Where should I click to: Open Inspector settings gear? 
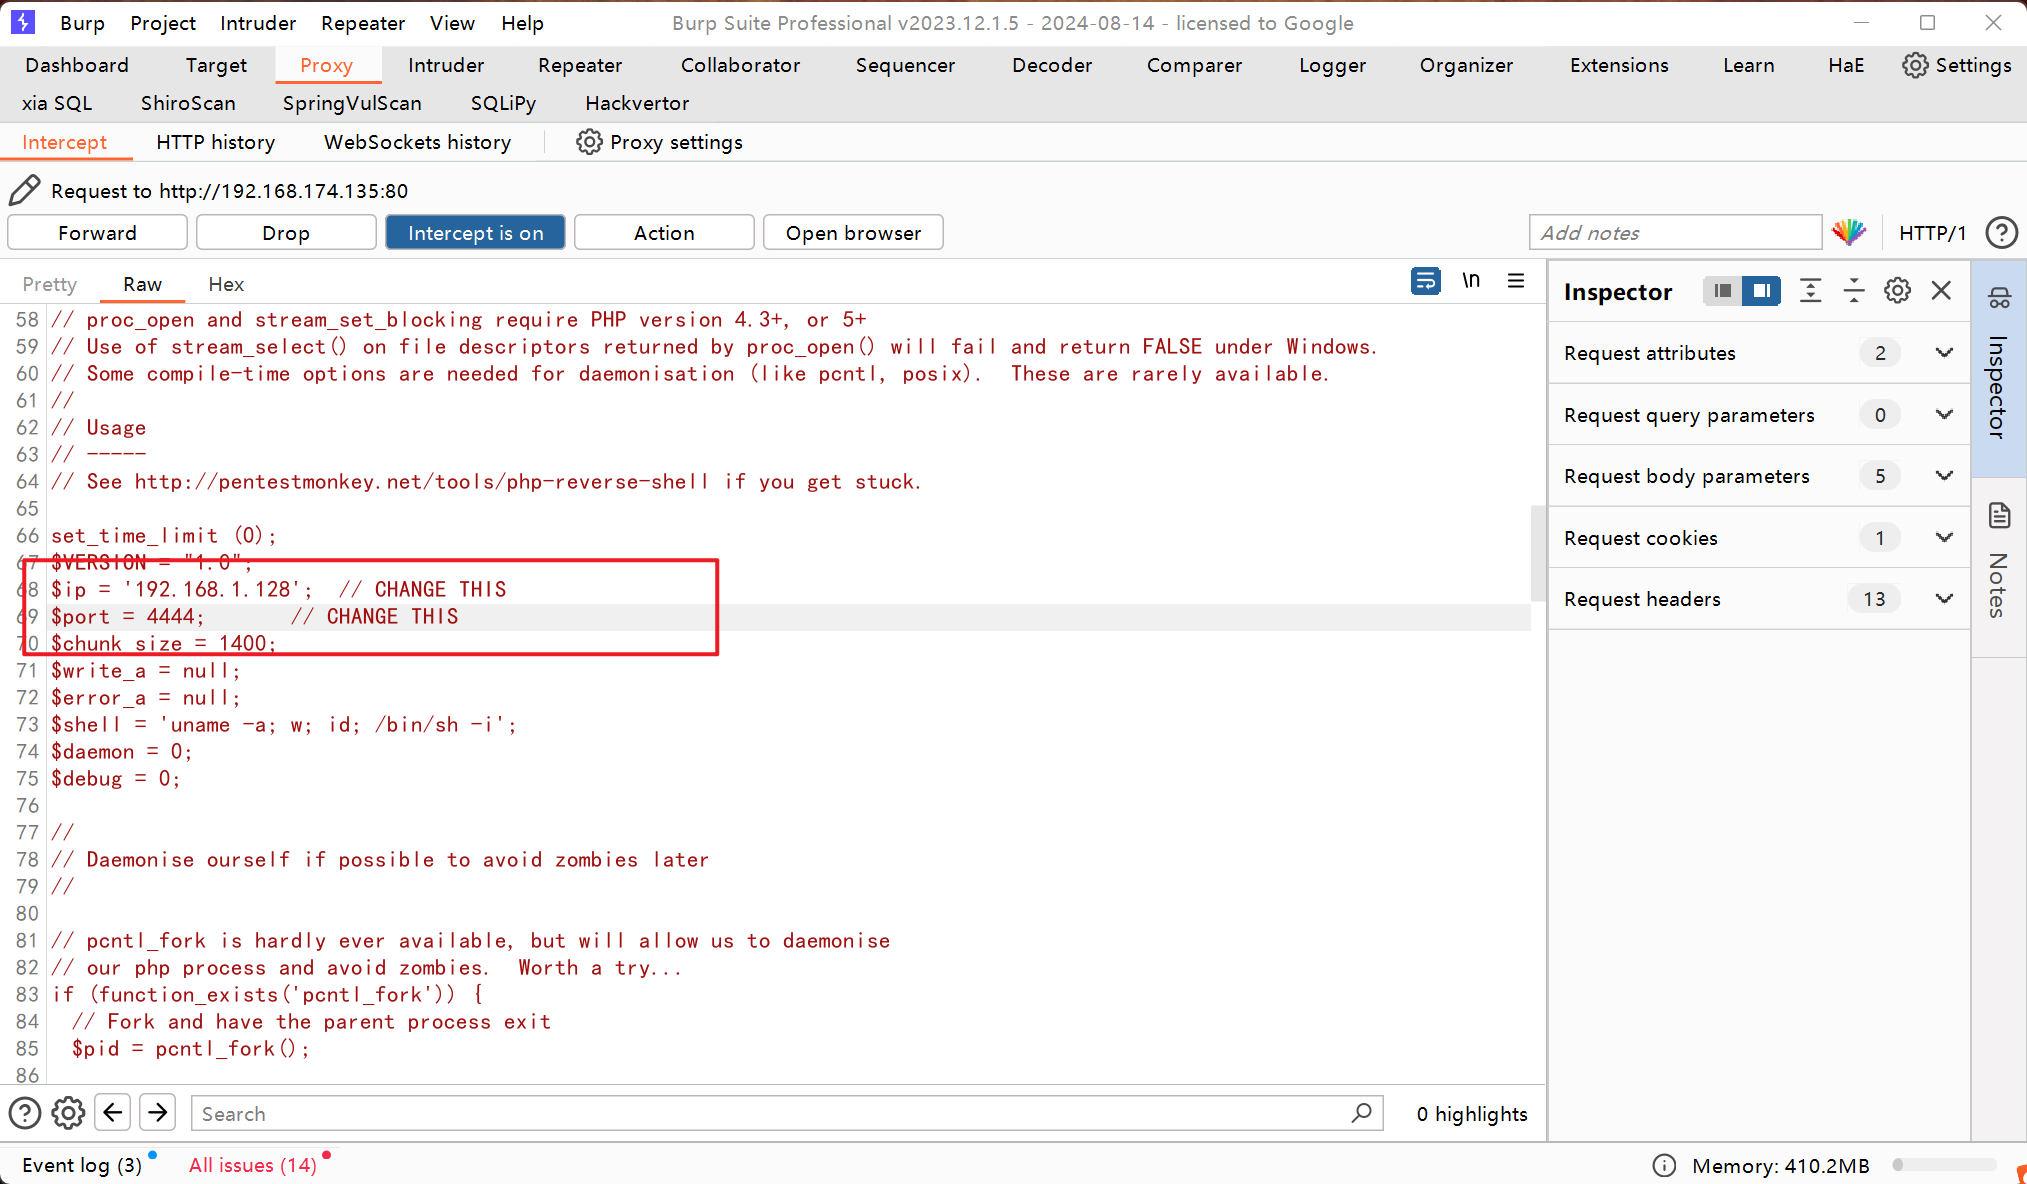tap(1897, 291)
